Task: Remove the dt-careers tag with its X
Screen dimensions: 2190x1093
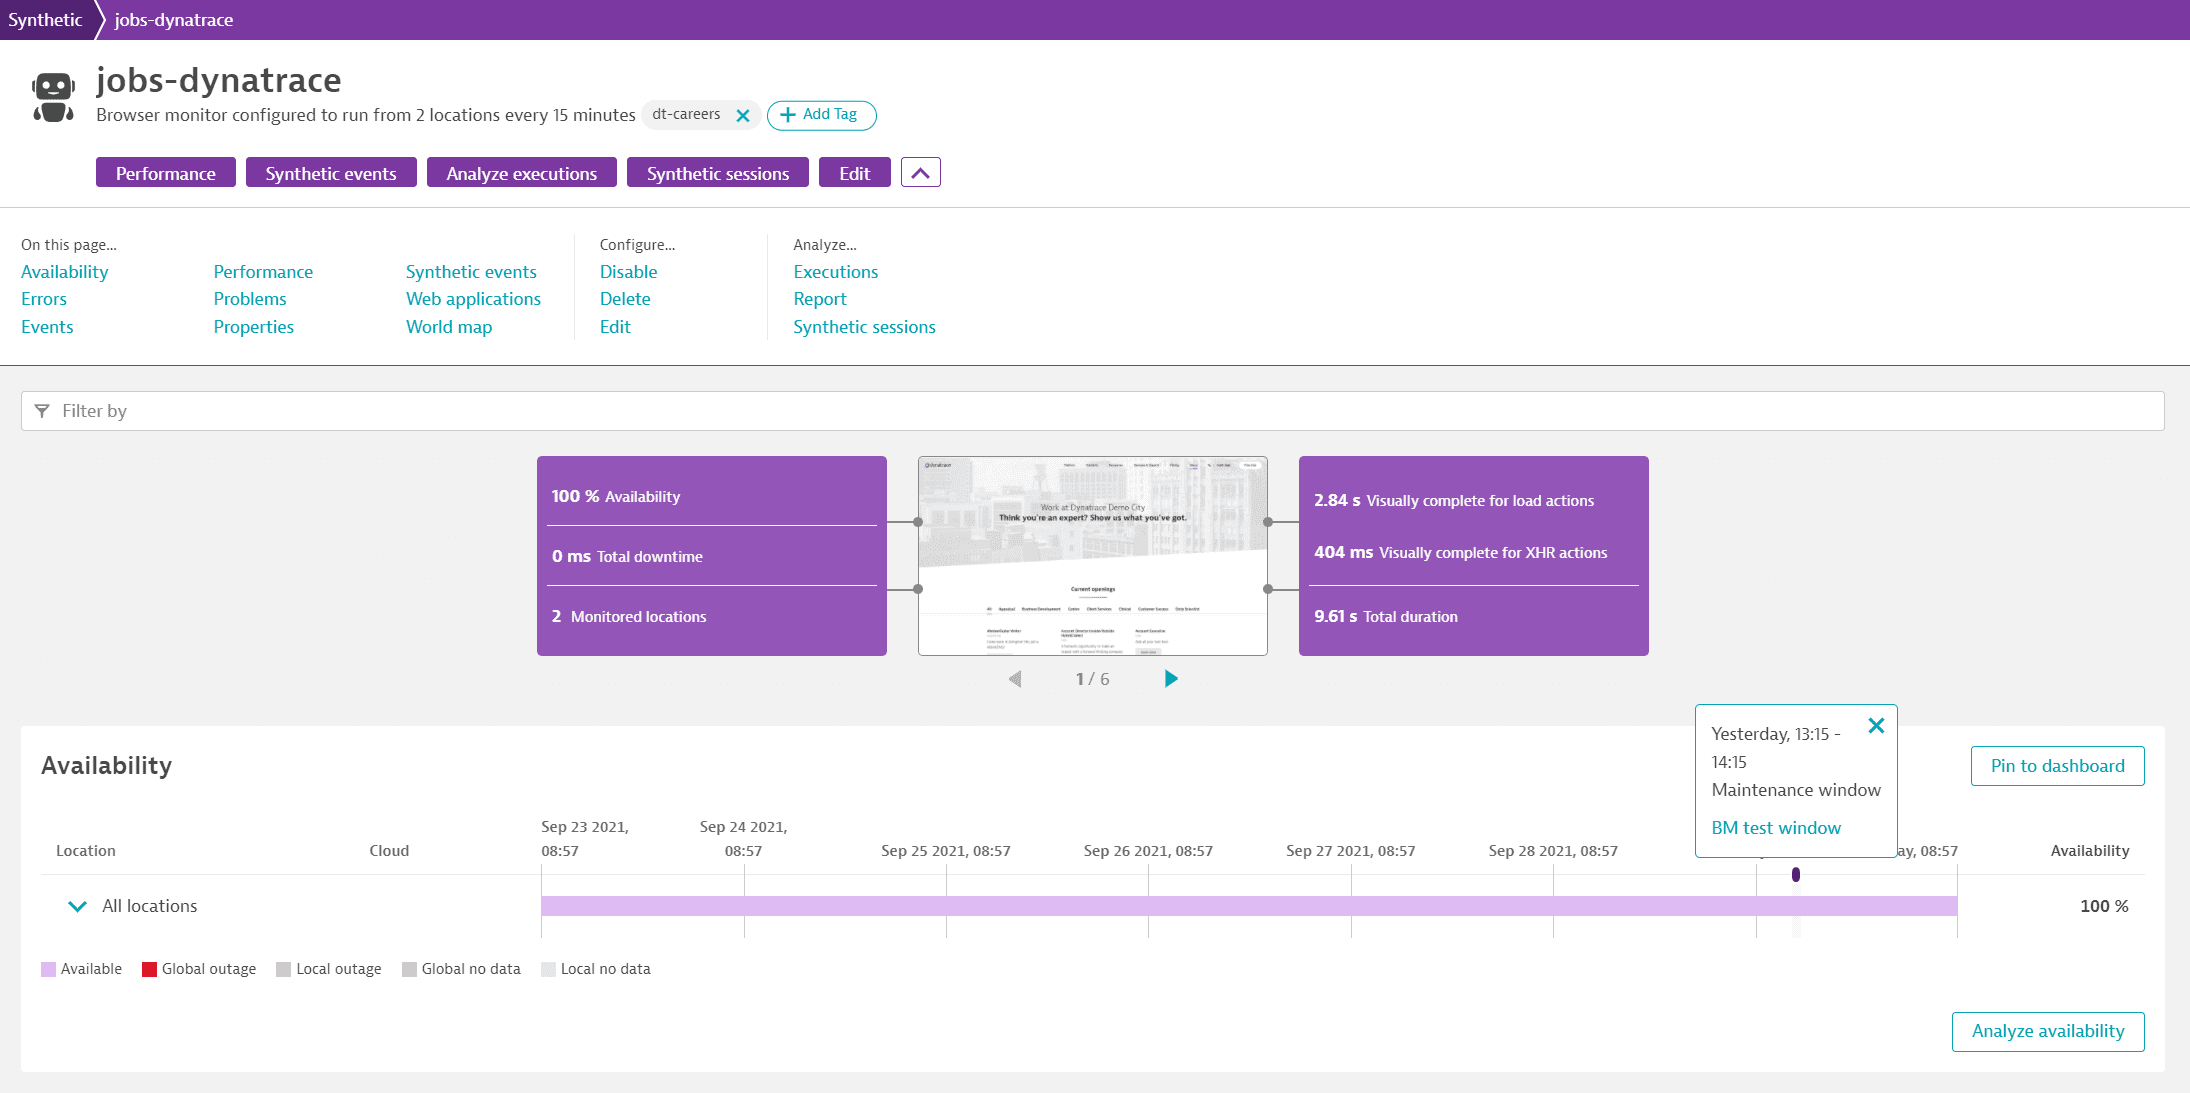Action: pos(743,116)
